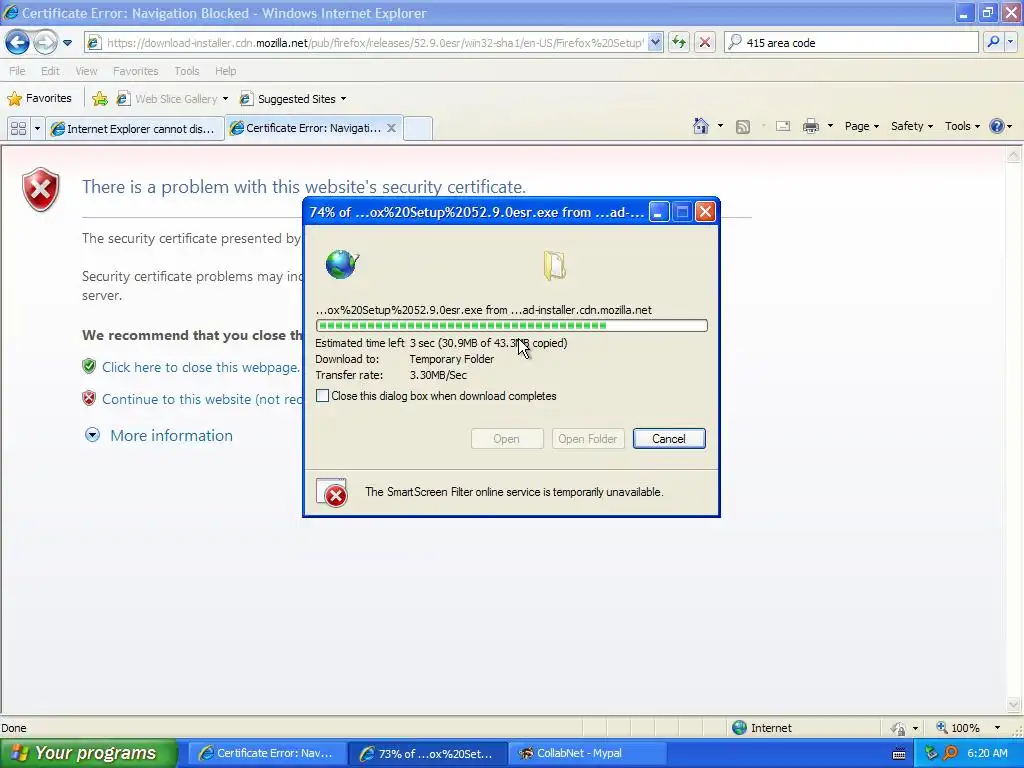Refresh the page with green arrows icon

tap(679, 42)
